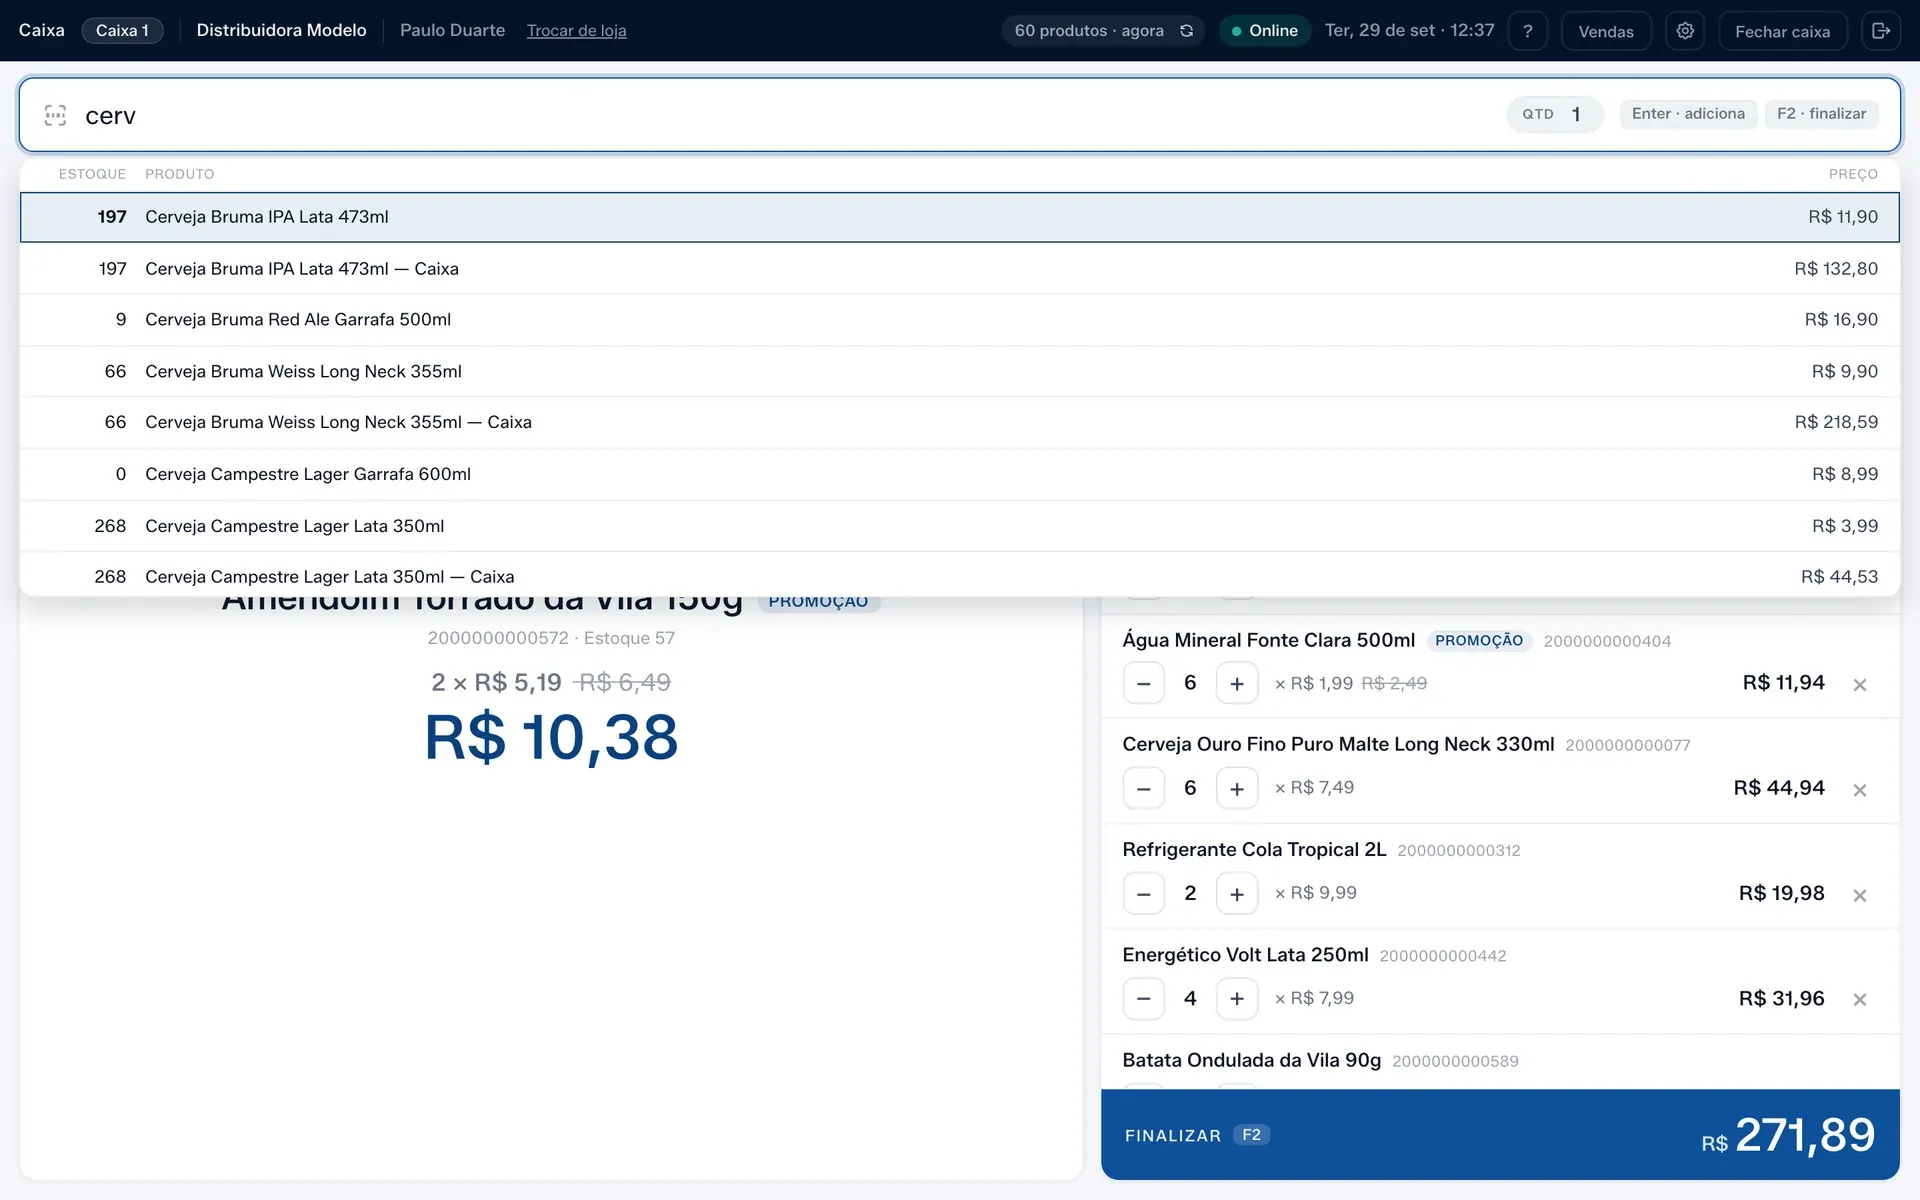This screenshot has height=1200, width=1920.
Task: Click the F2 · finalizar hint chip
Action: (1821, 114)
